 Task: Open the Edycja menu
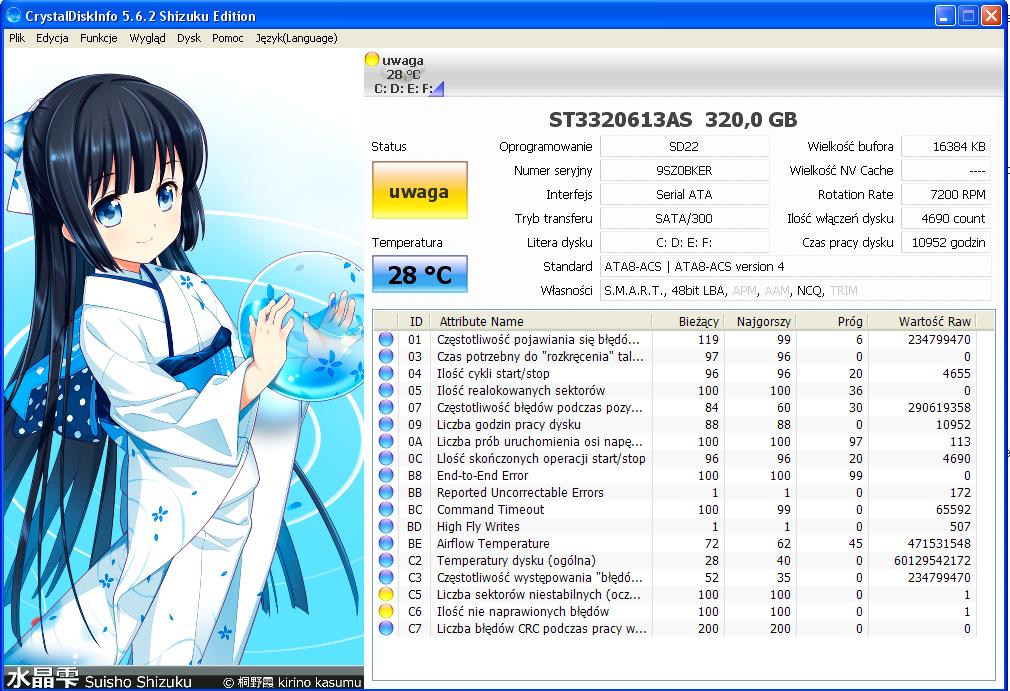52,38
